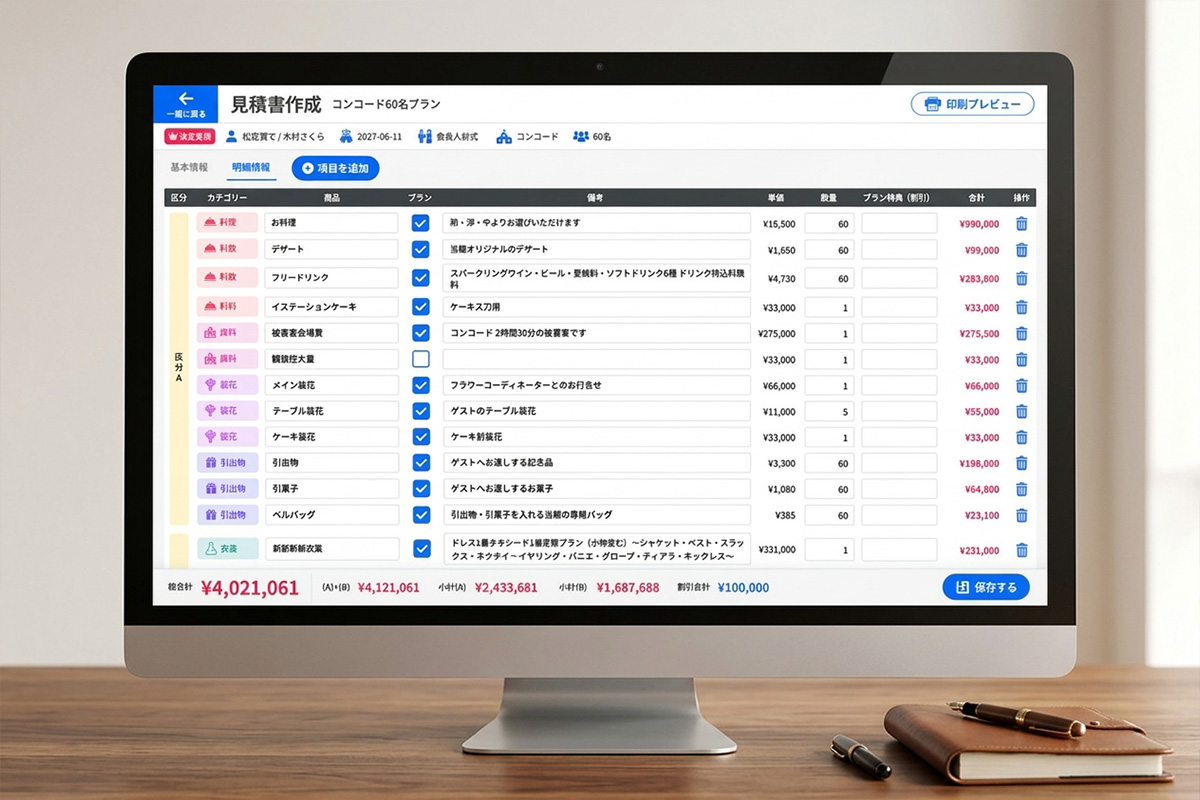Uncheck the plan checkbox for イステーションケーキ
The width and height of the screenshot is (1200, 800).
point(421,307)
